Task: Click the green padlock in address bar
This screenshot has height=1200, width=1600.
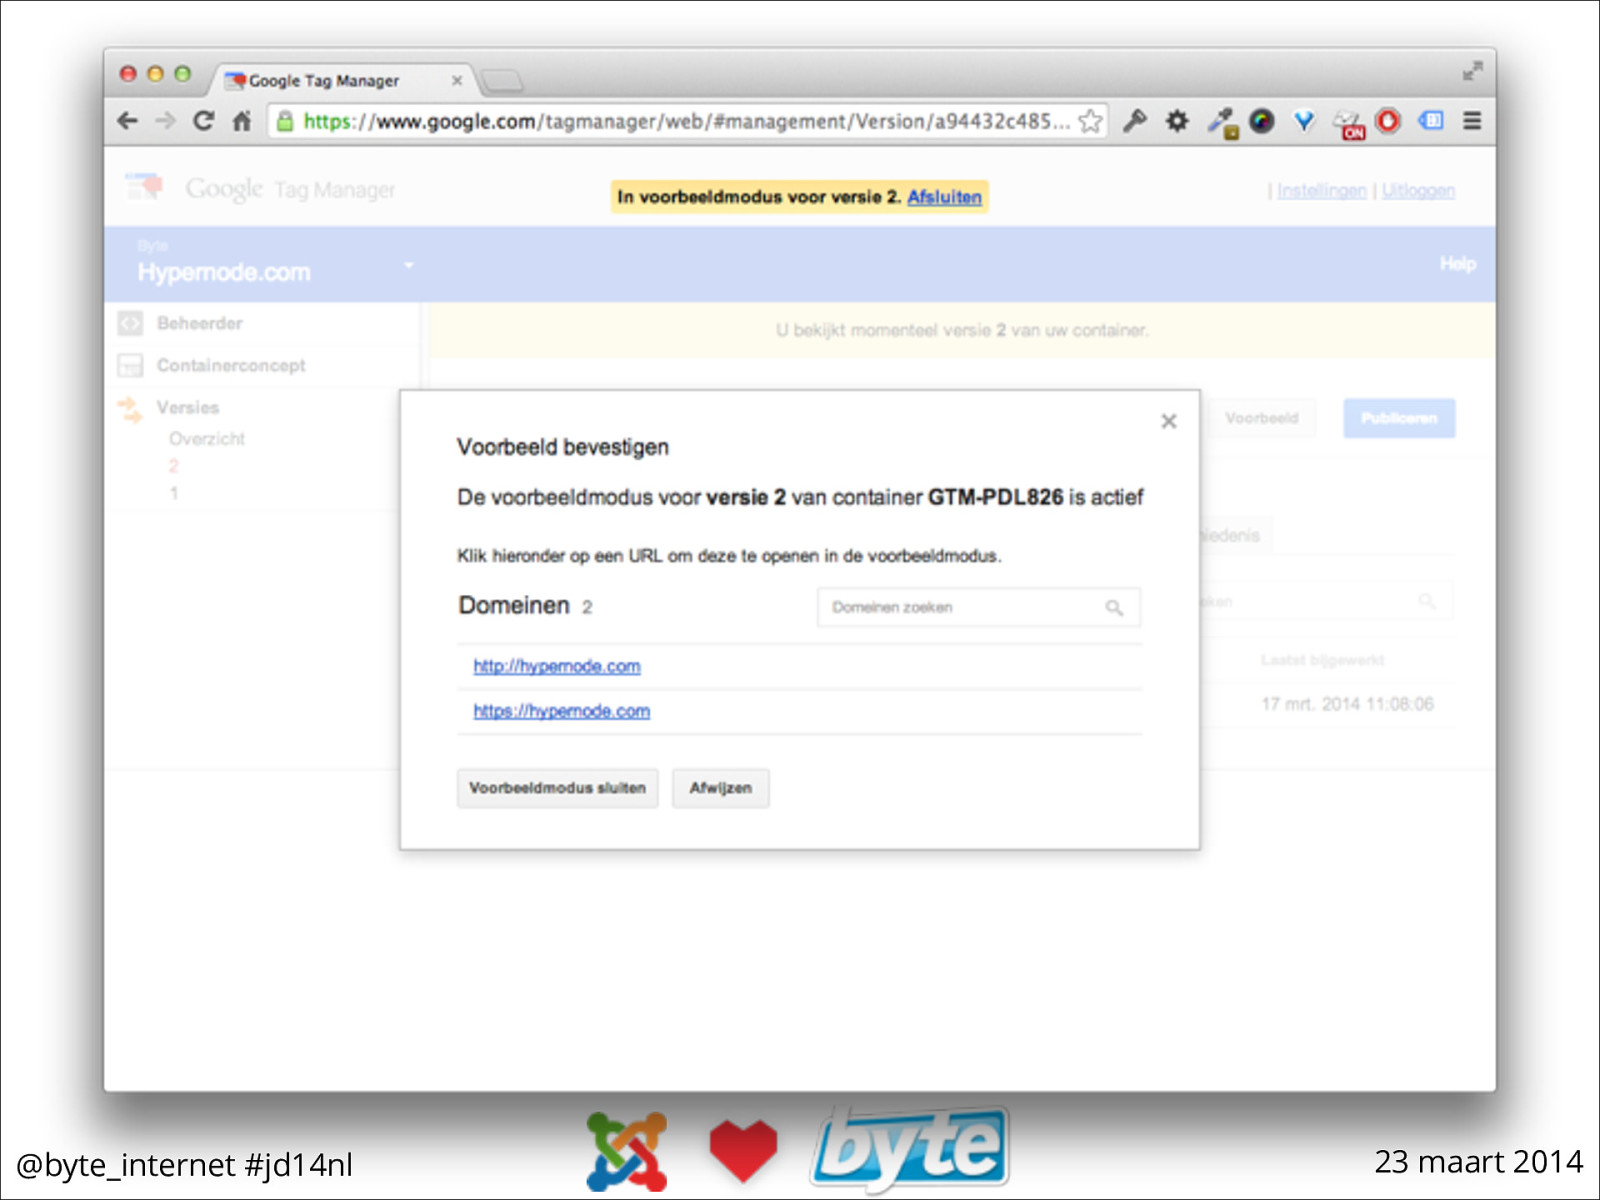Action: (285, 122)
